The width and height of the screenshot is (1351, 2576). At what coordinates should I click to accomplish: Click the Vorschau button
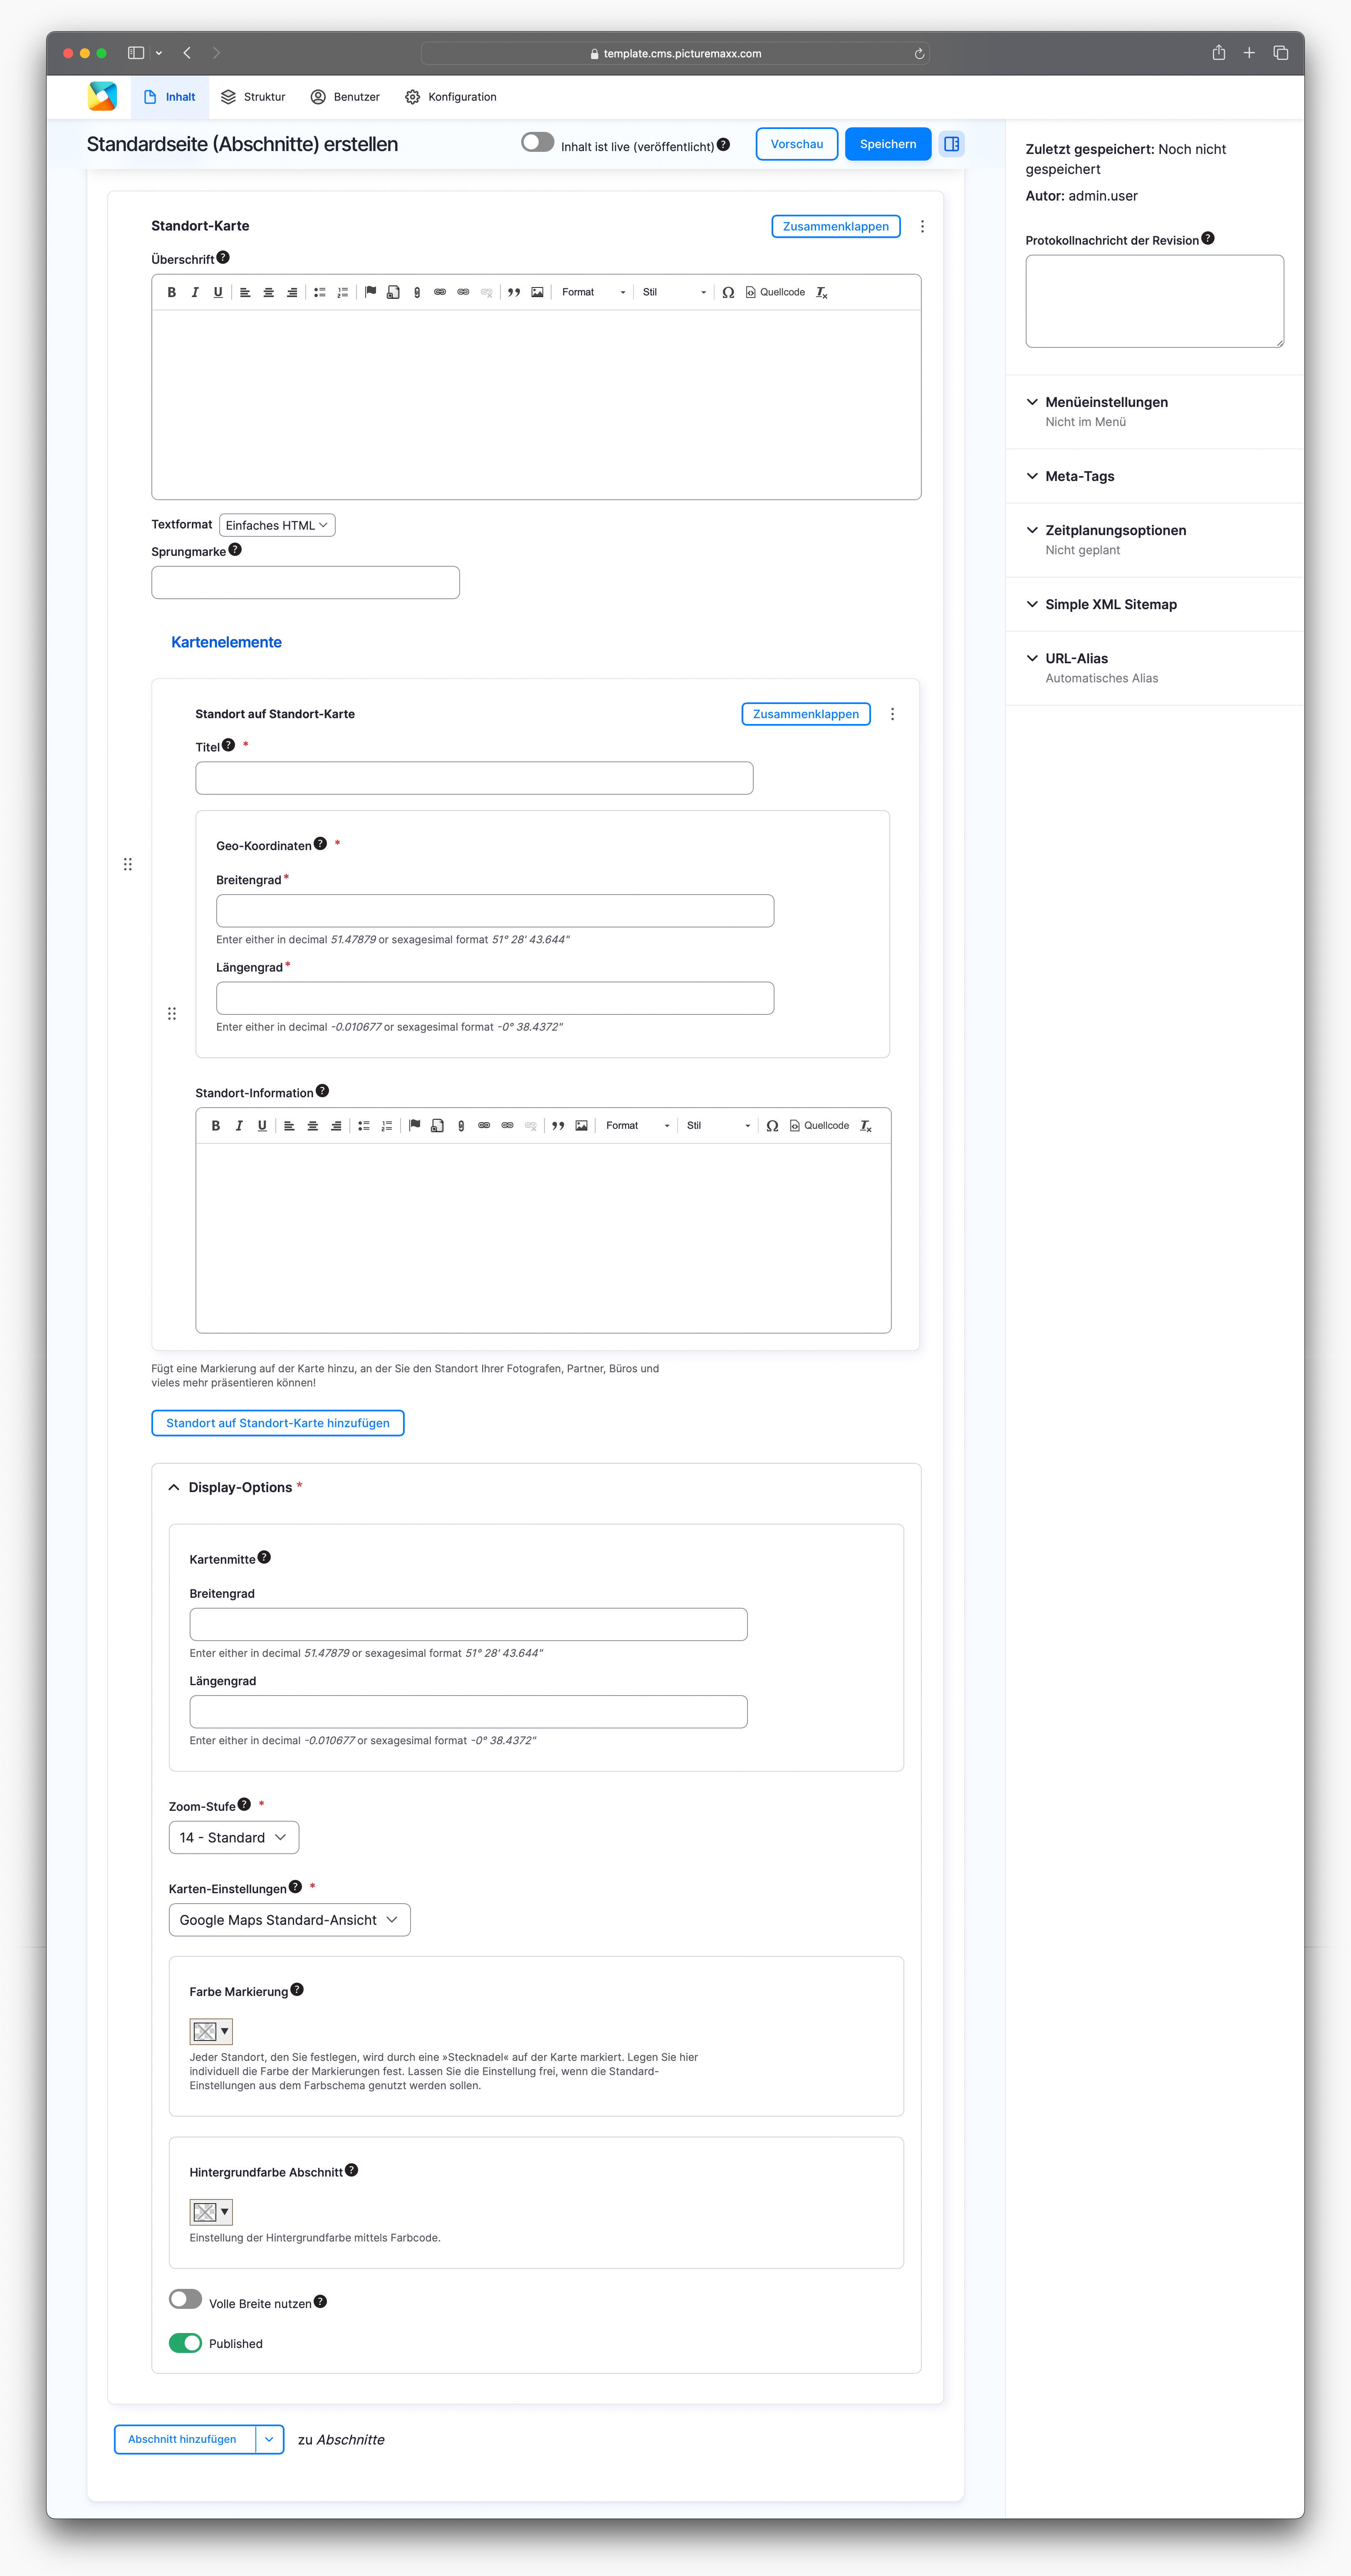[x=796, y=144]
